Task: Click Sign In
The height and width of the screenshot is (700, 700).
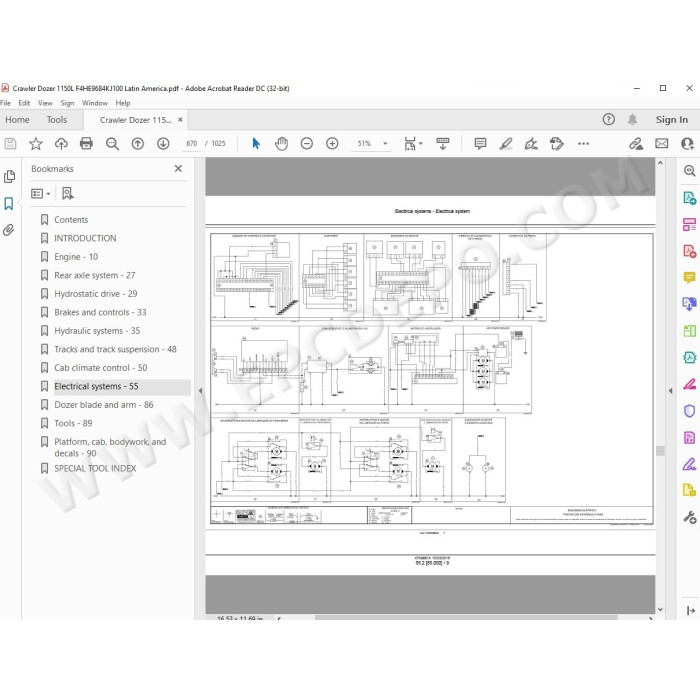Action: [x=671, y=119]
